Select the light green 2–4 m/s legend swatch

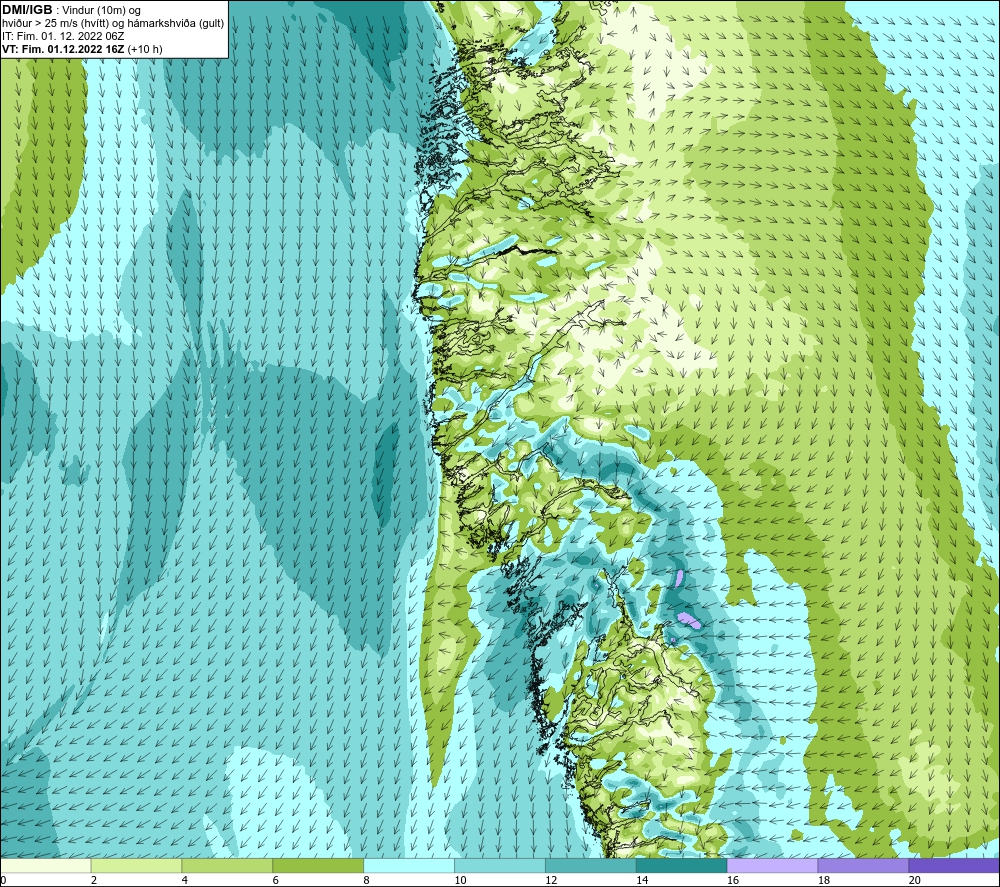click(136, 866)
